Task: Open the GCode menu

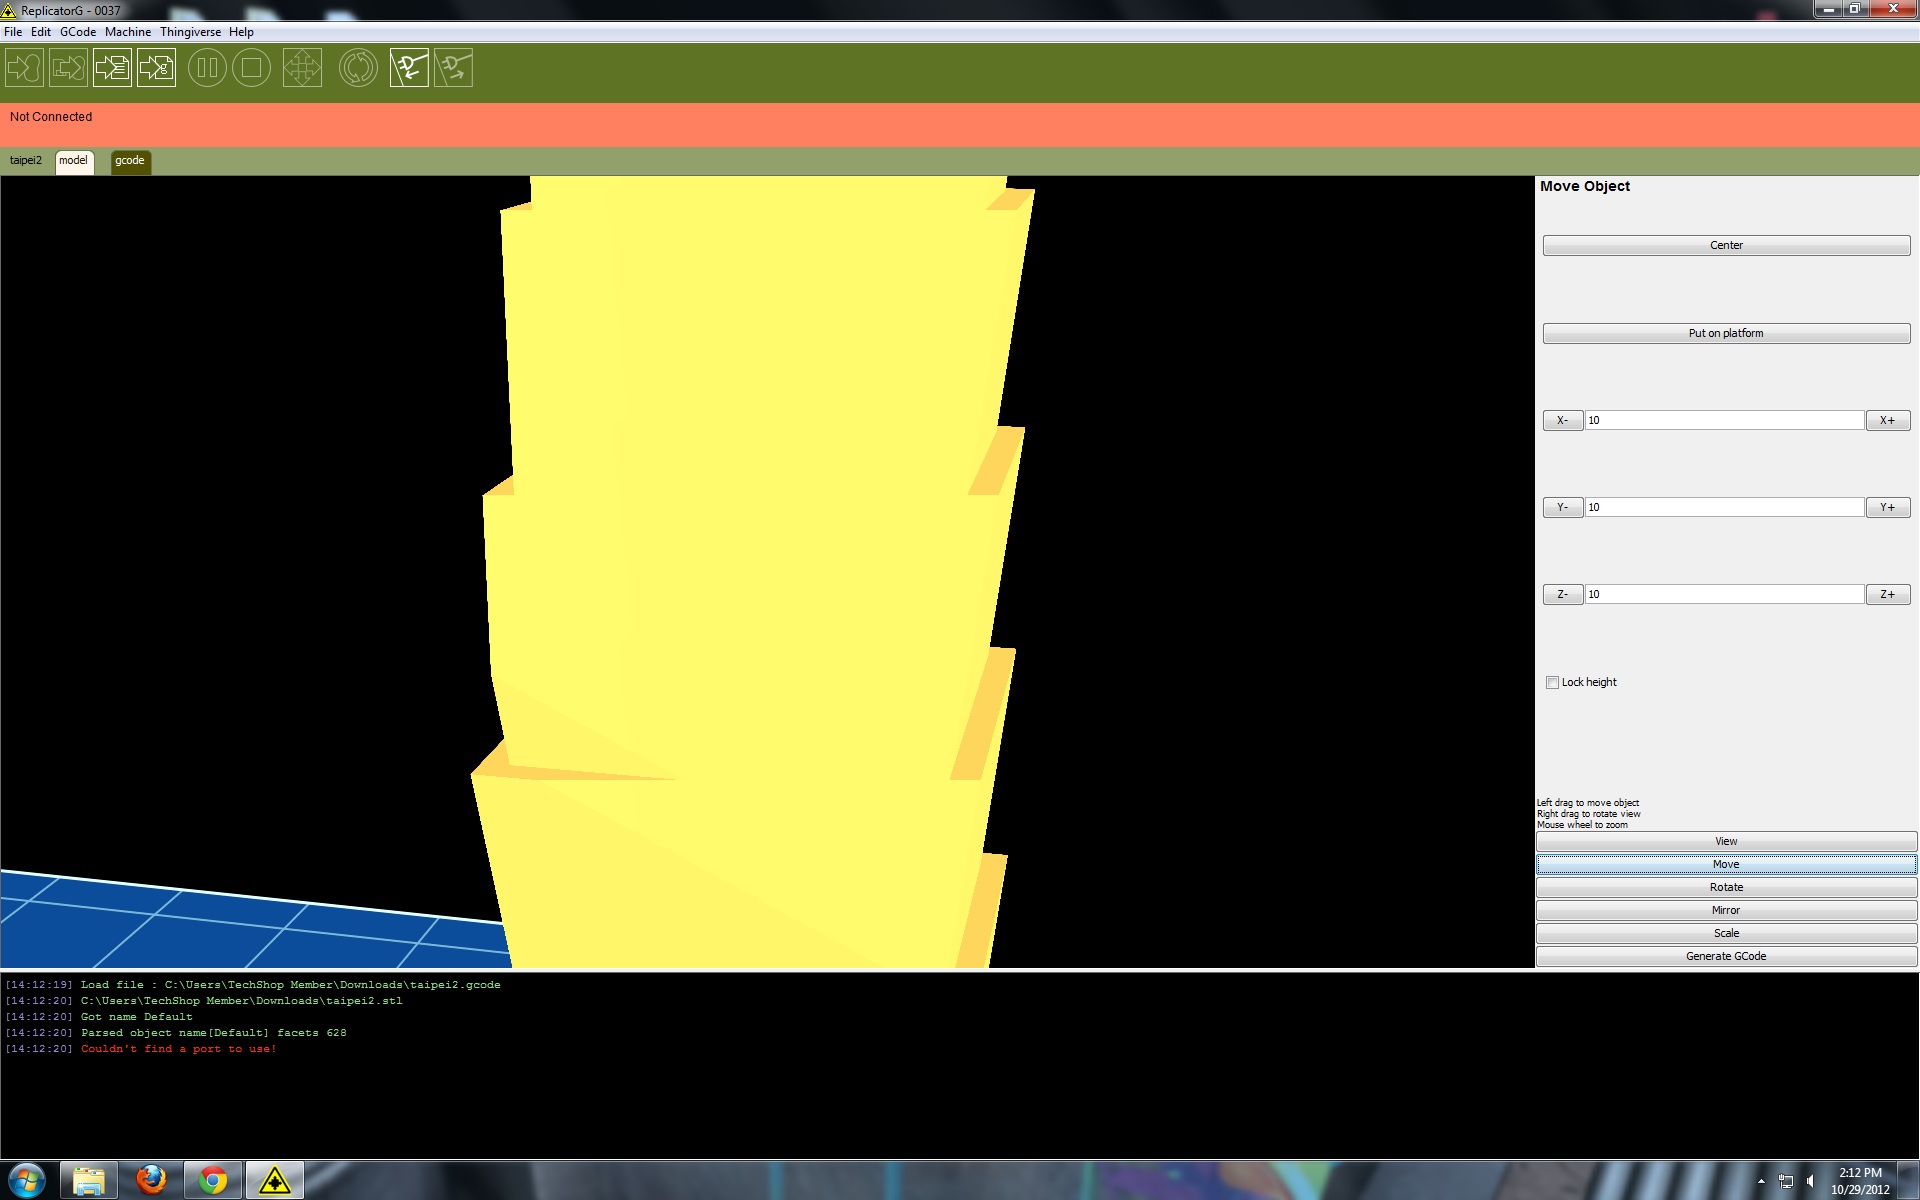Action: pos(78,32)
